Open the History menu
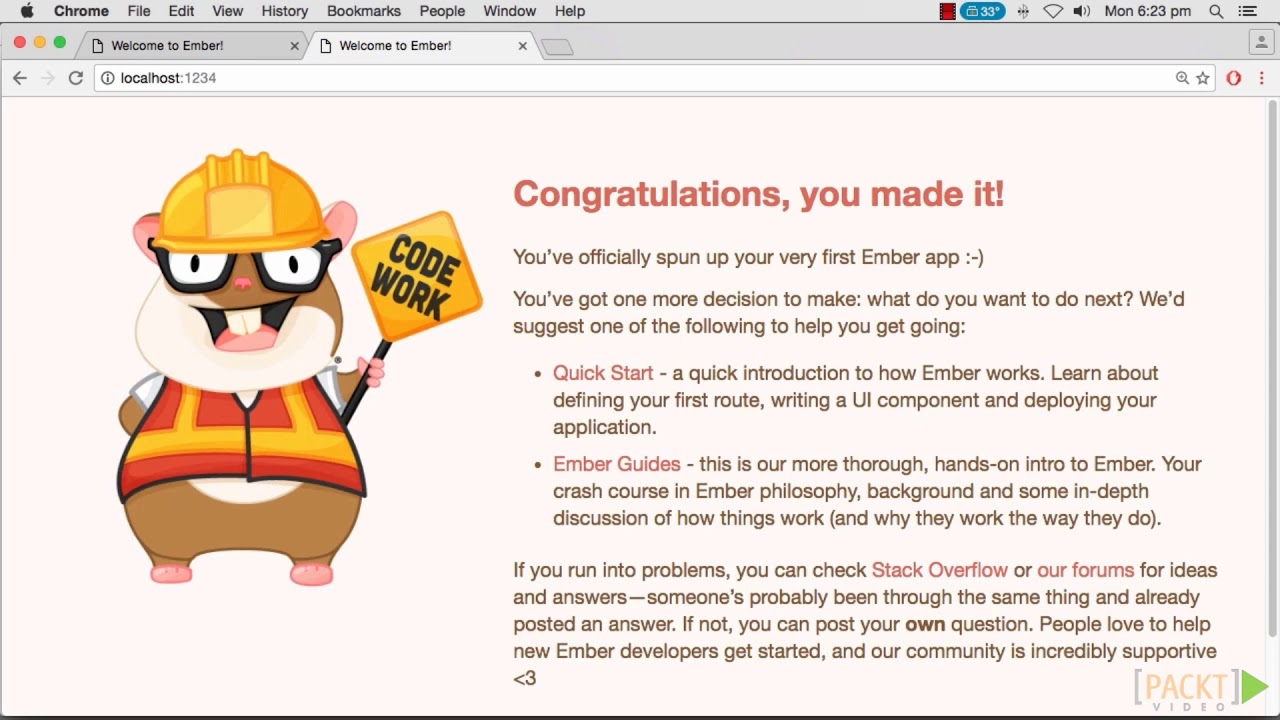 point(284,11)
